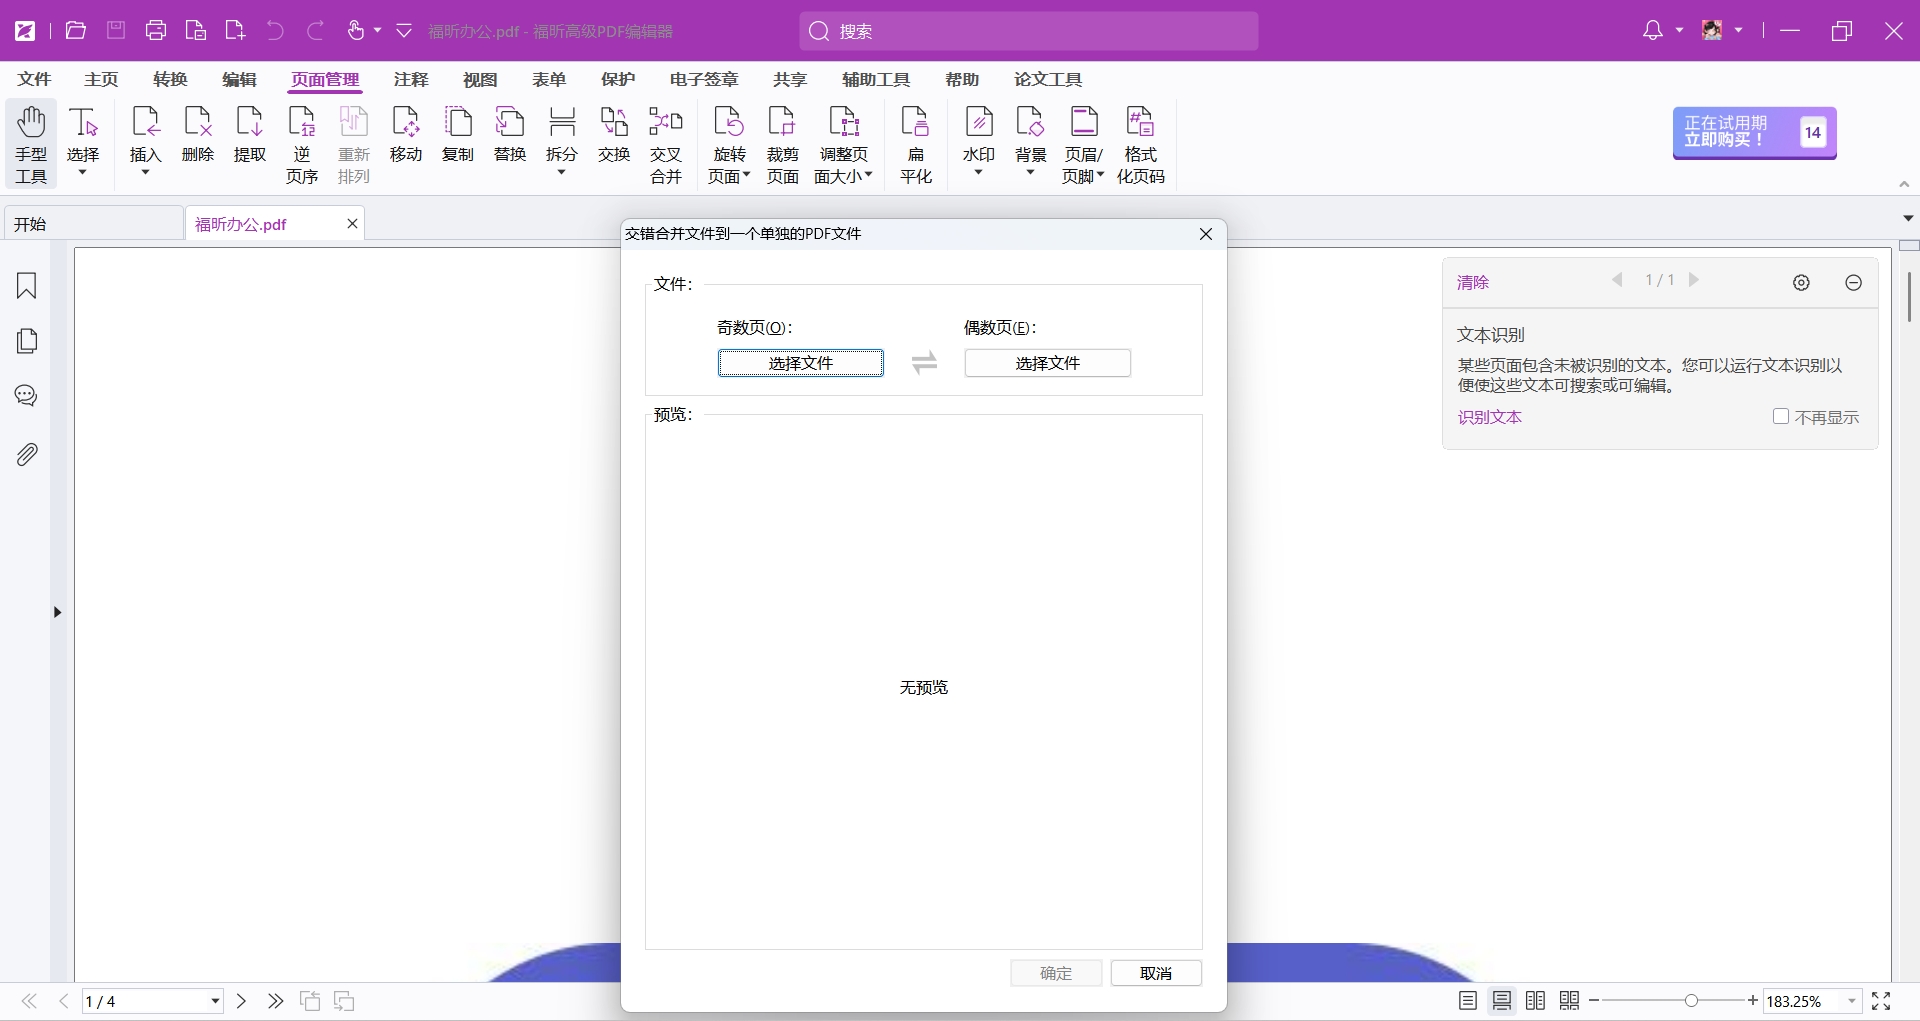Switch to the 开始 document tab
1920x1021 pixels.
click(92, 224)
